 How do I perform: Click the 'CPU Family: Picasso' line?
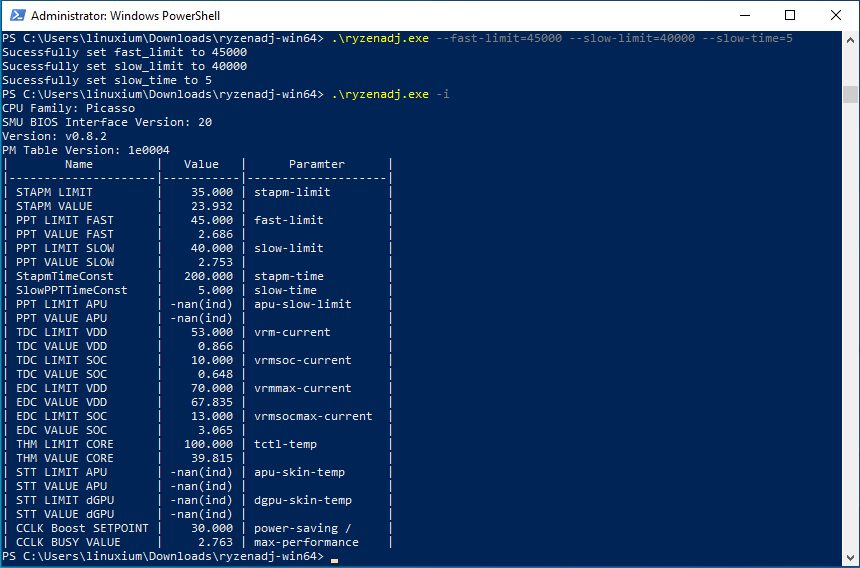(x=69, y=108)
